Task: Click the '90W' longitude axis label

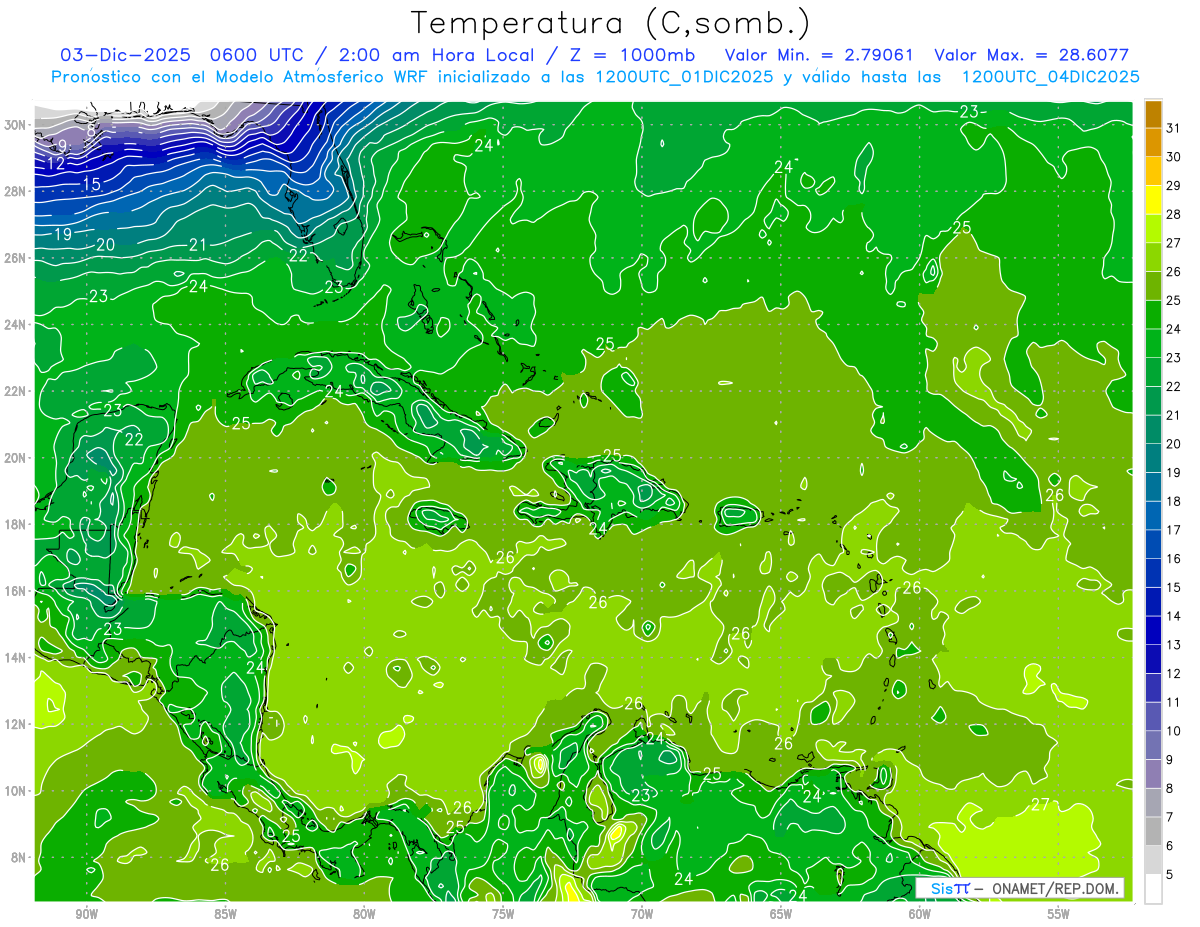Action: click(x=86, y=914)
